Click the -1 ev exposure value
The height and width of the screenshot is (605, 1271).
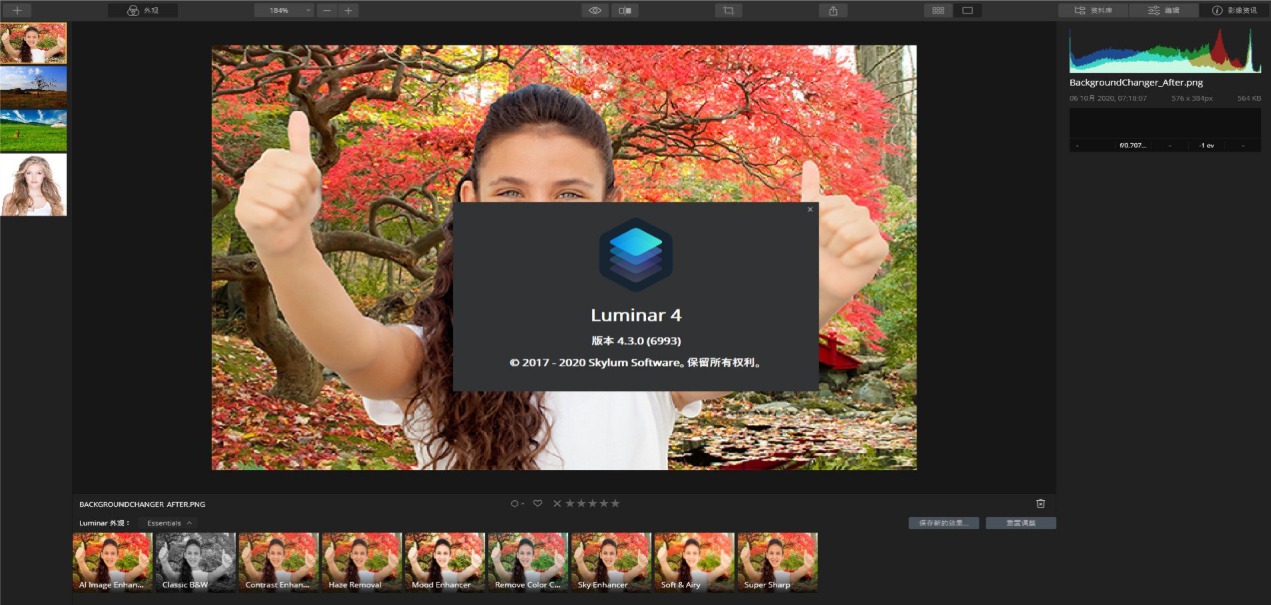[x=1206, y=146]
